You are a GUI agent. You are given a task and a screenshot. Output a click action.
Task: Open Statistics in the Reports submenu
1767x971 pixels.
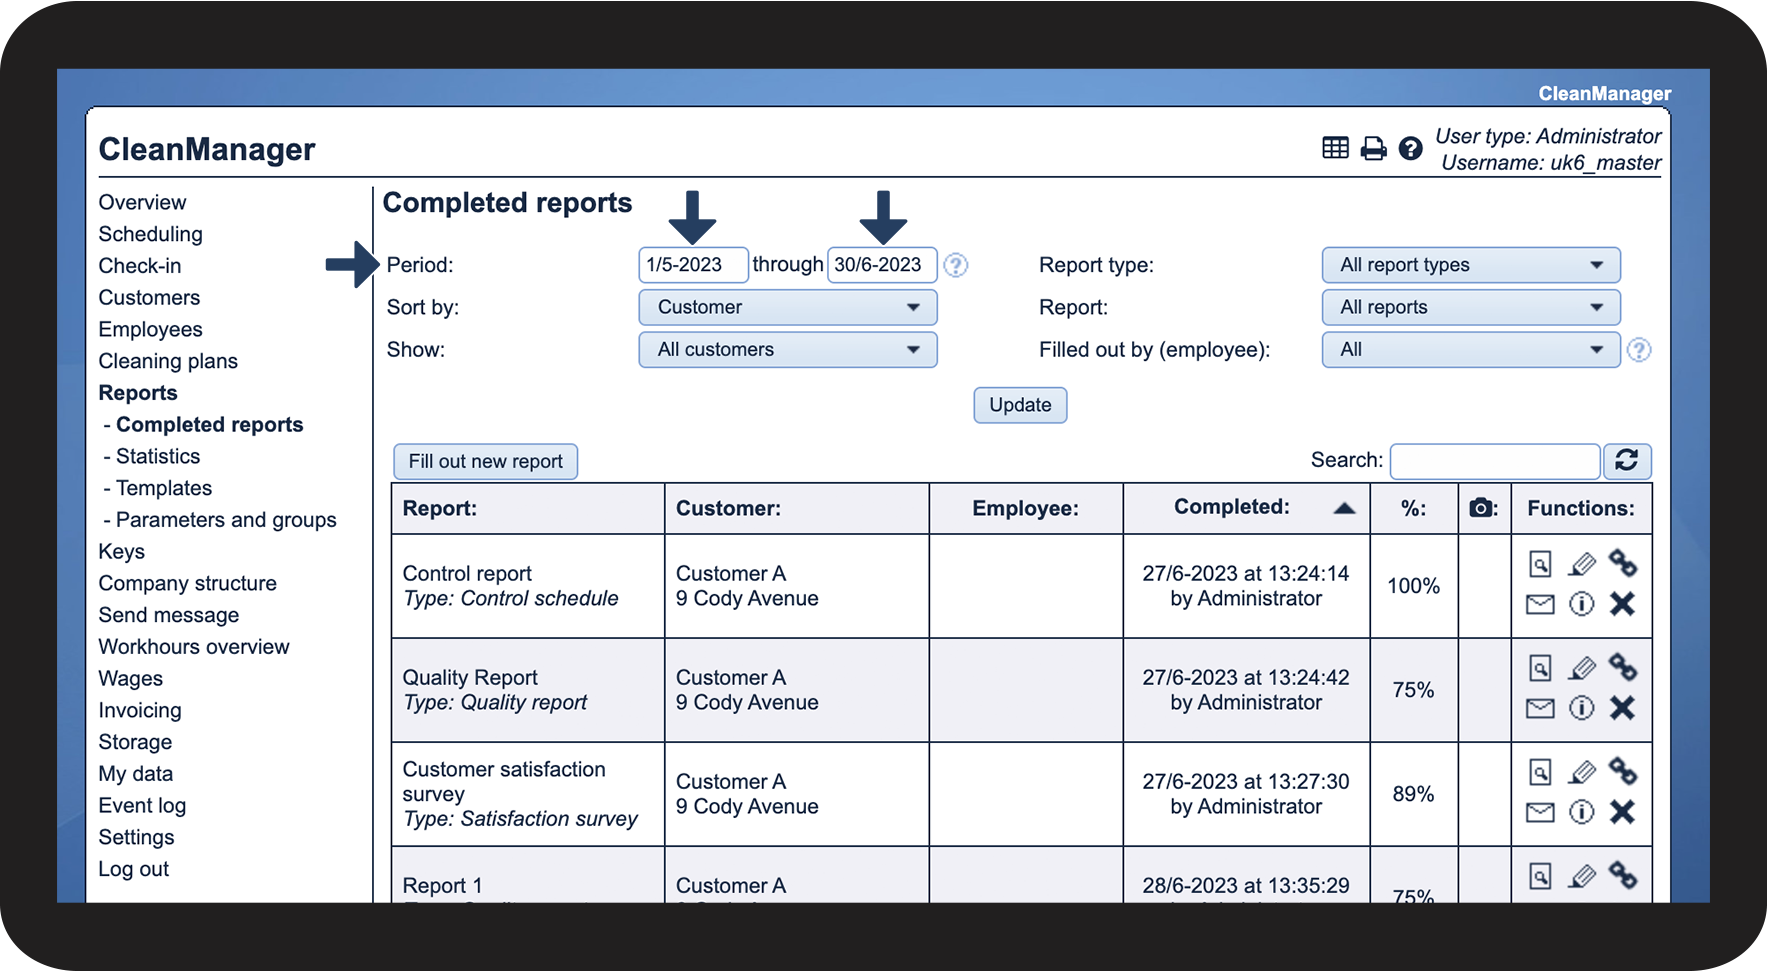coord(158,456)
